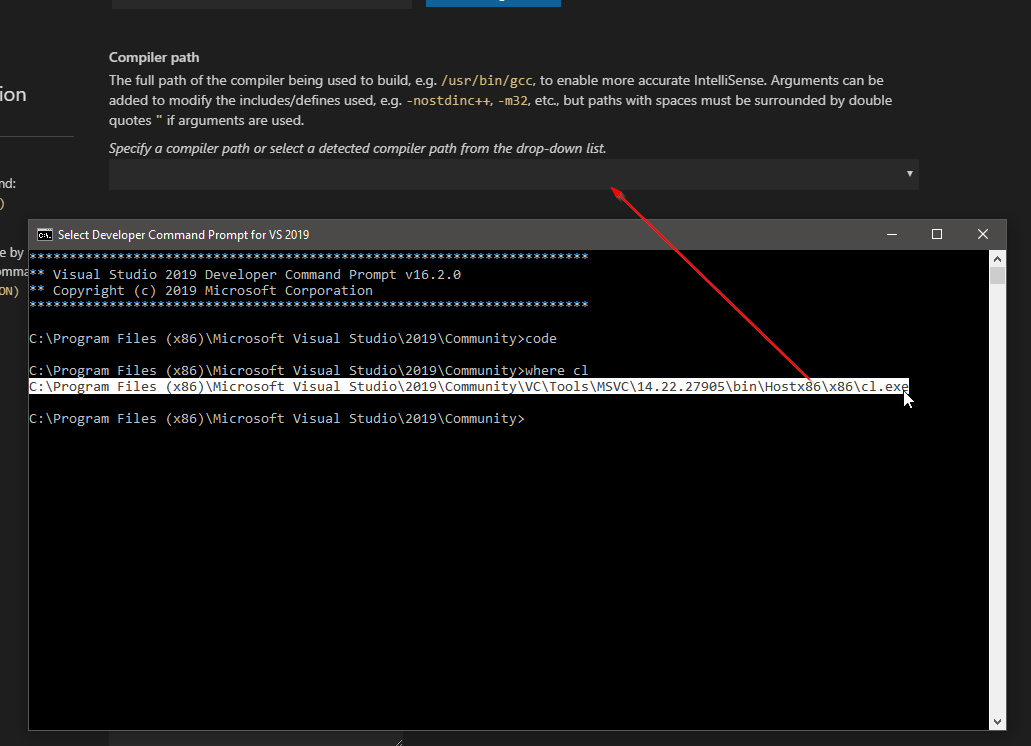Click the last empty Community> prompt line

(277, 419)
